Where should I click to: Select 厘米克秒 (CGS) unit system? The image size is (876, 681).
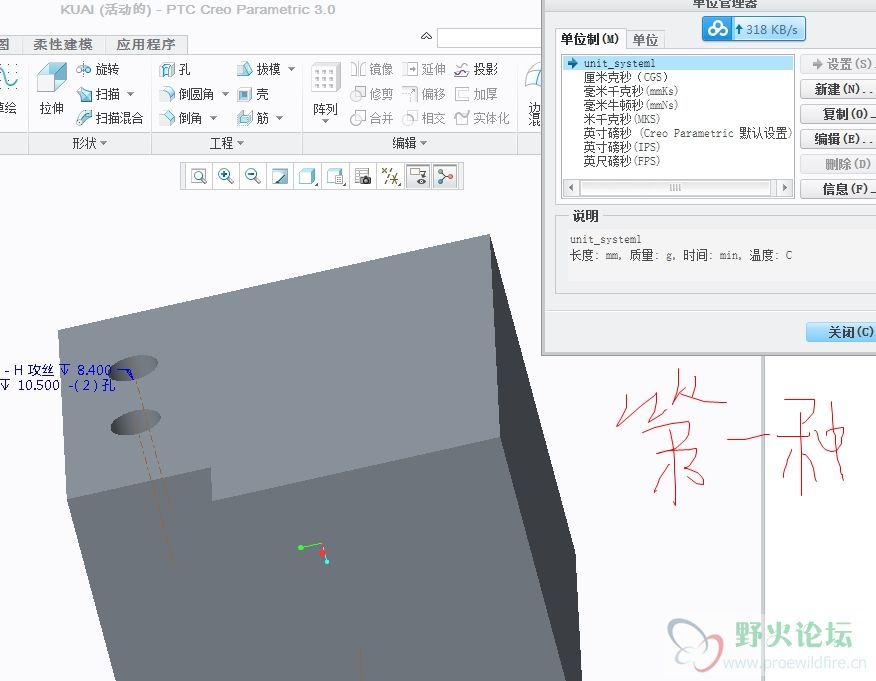coord(625,77)
